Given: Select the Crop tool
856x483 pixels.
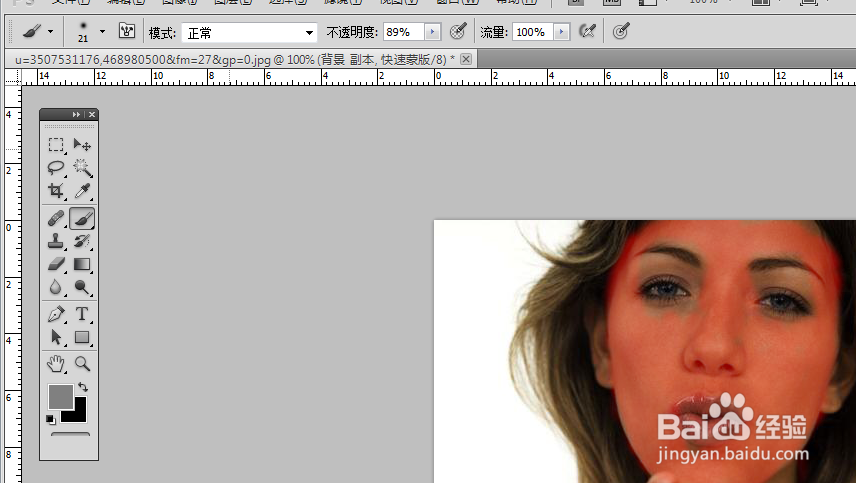Looking at the screenshot, I should coord(56,190).
